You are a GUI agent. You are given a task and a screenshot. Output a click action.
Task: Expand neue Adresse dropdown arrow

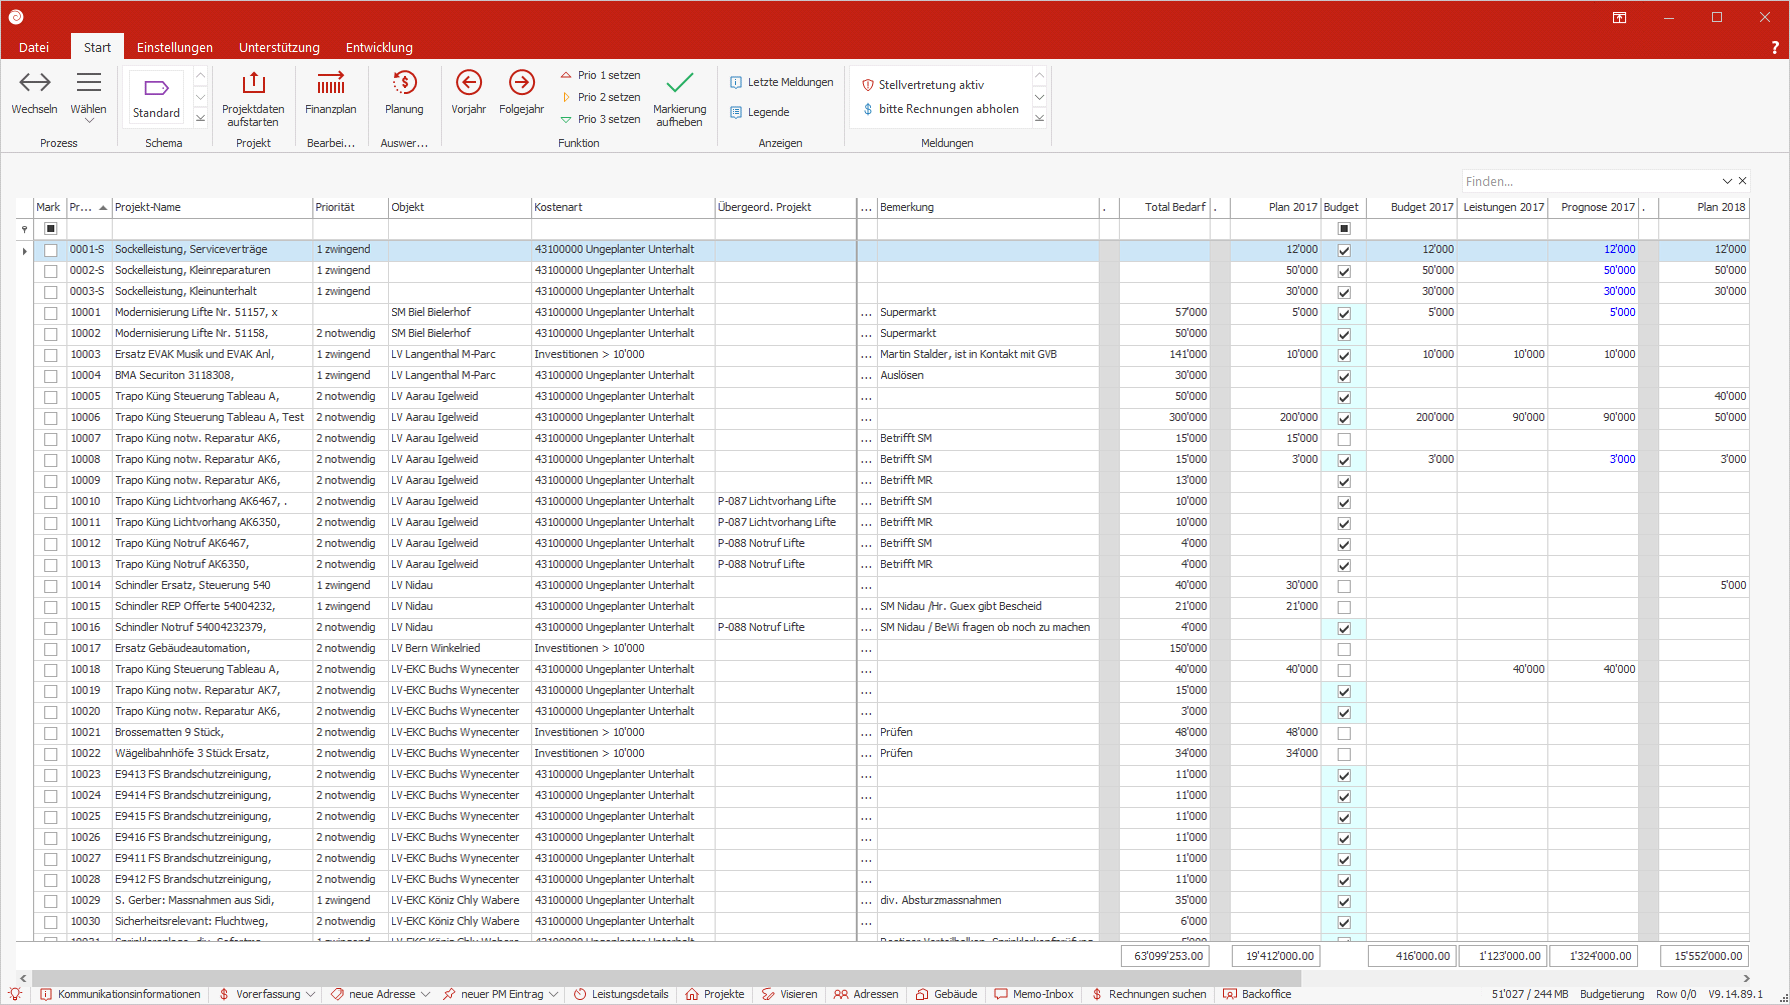coord(426,994)
